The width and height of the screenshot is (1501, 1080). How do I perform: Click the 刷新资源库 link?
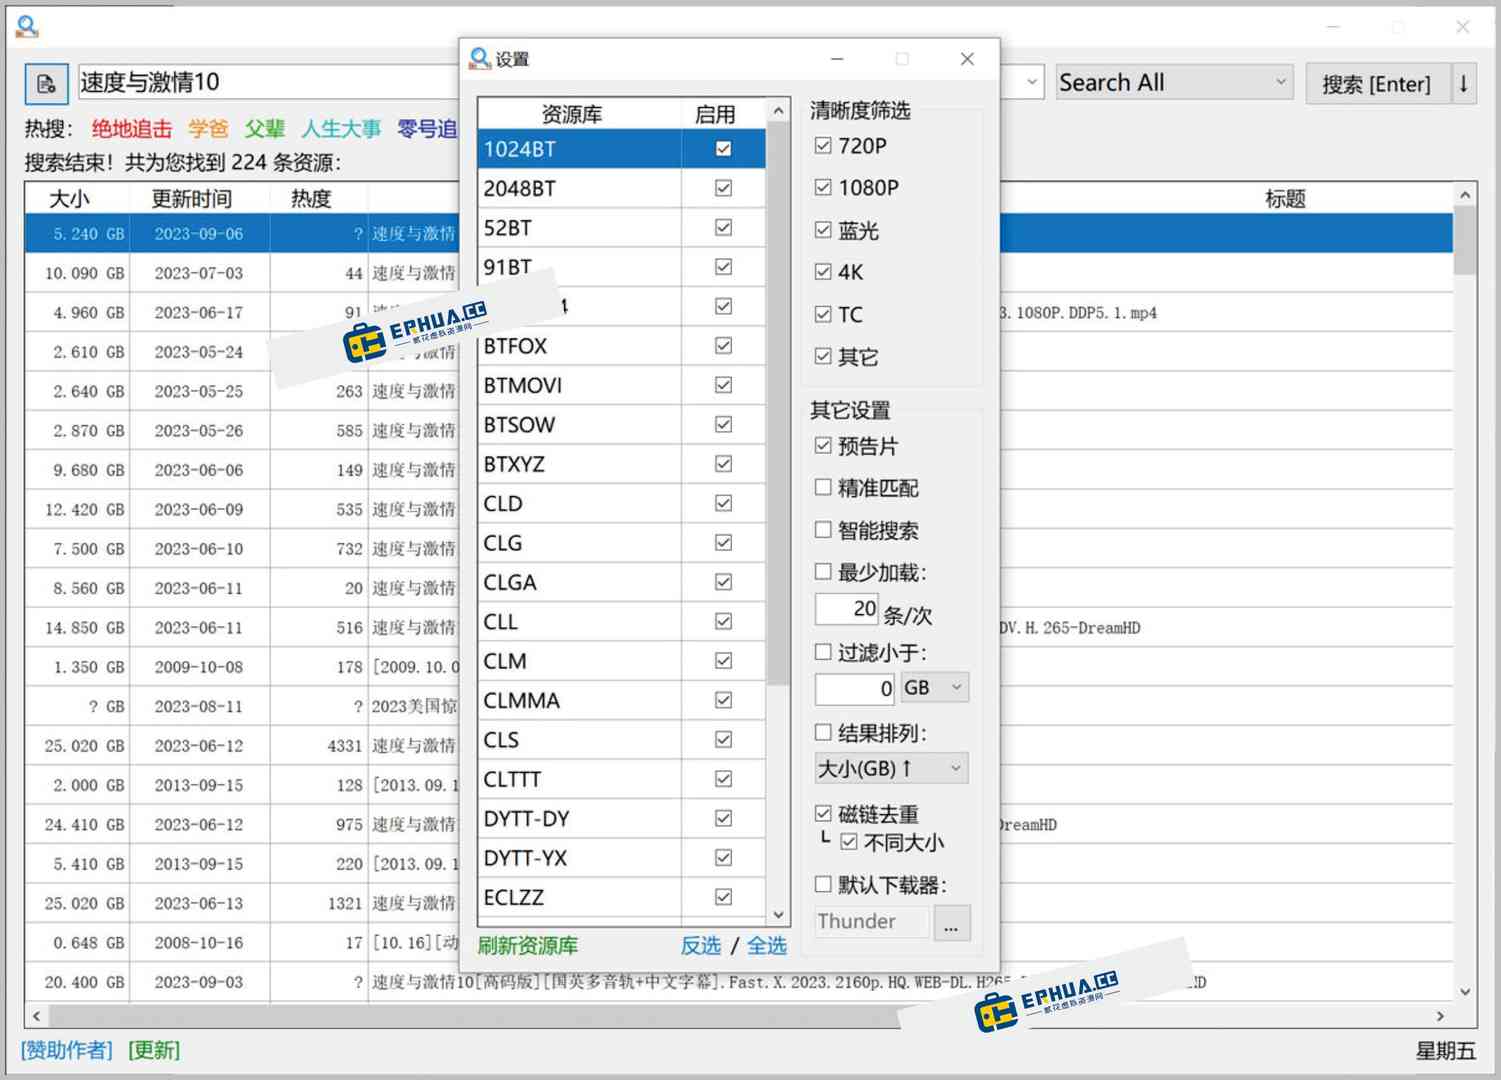(x=528, y=945)
